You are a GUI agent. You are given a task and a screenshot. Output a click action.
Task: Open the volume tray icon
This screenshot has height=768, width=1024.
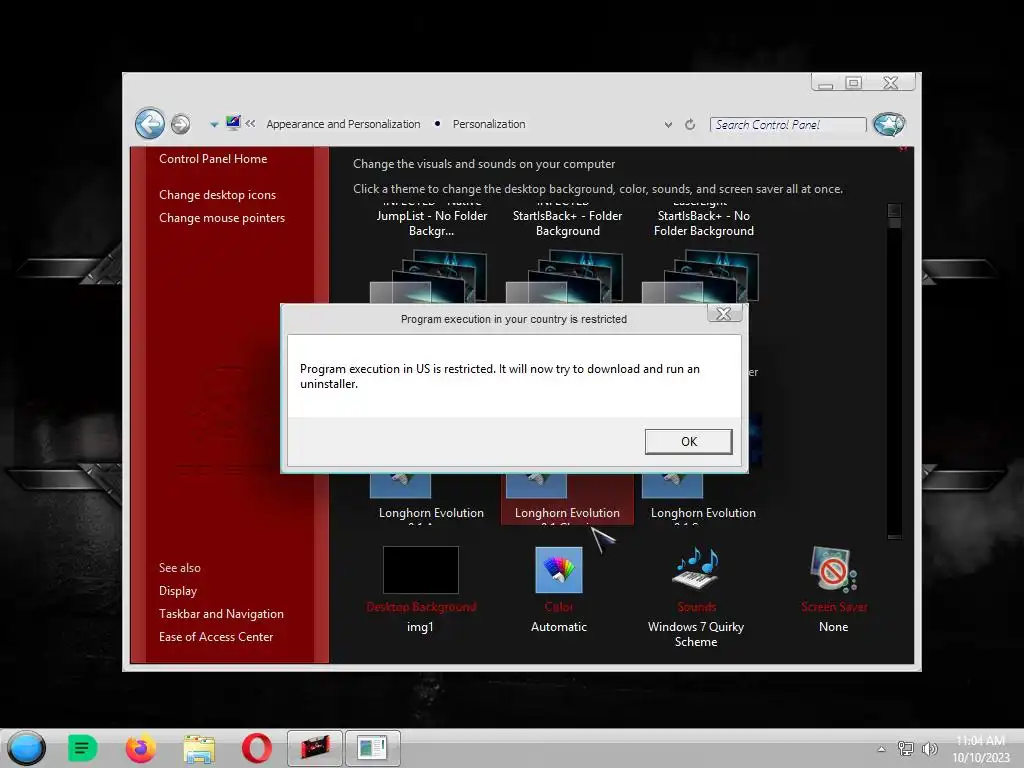(x=929, y=748)
